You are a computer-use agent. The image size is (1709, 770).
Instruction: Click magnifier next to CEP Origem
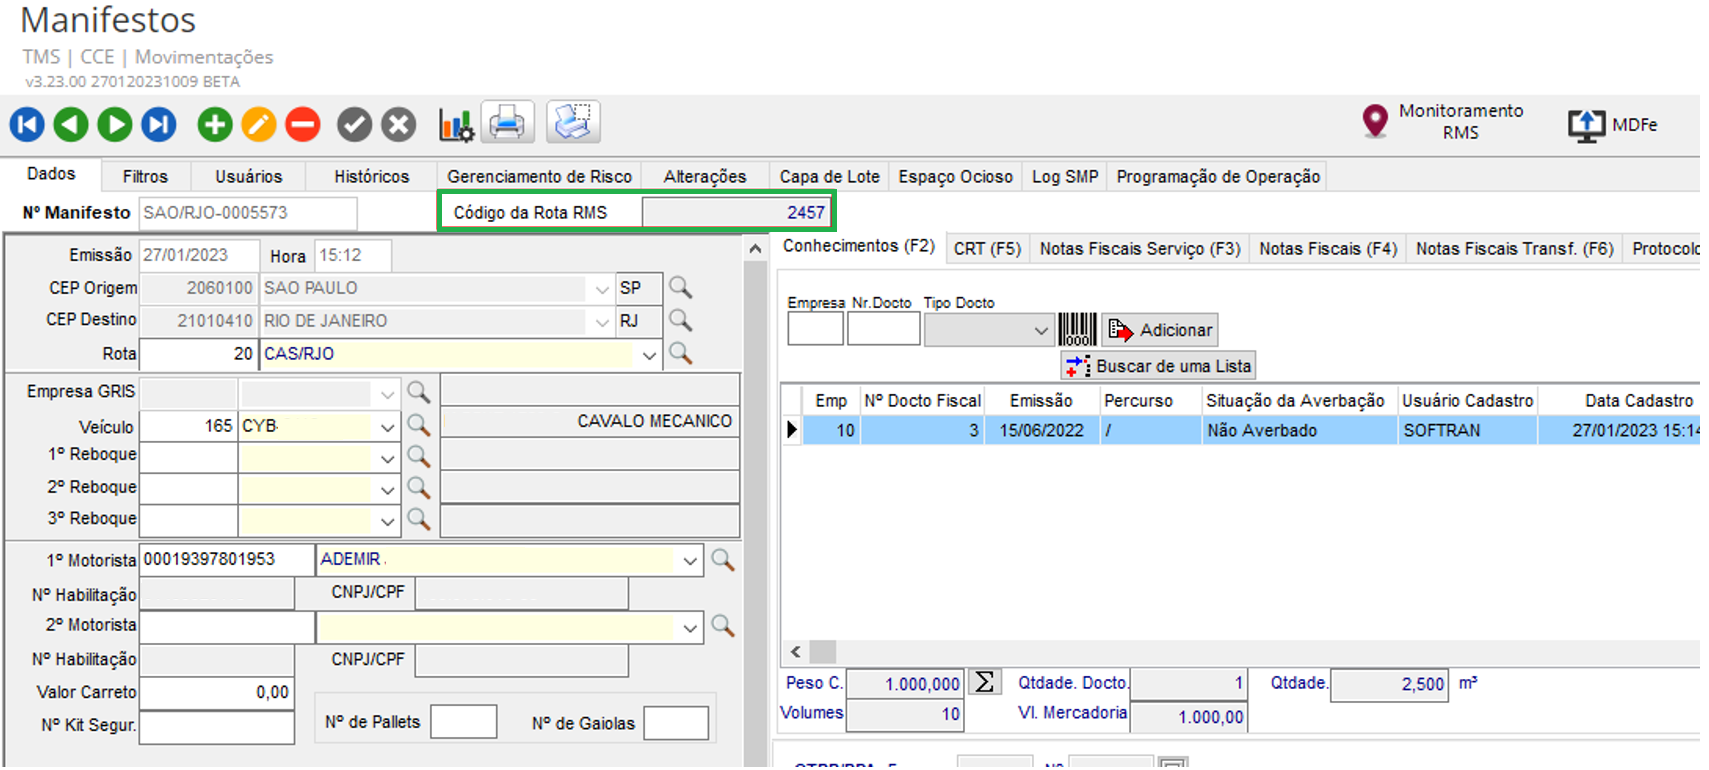coord(681,288)
